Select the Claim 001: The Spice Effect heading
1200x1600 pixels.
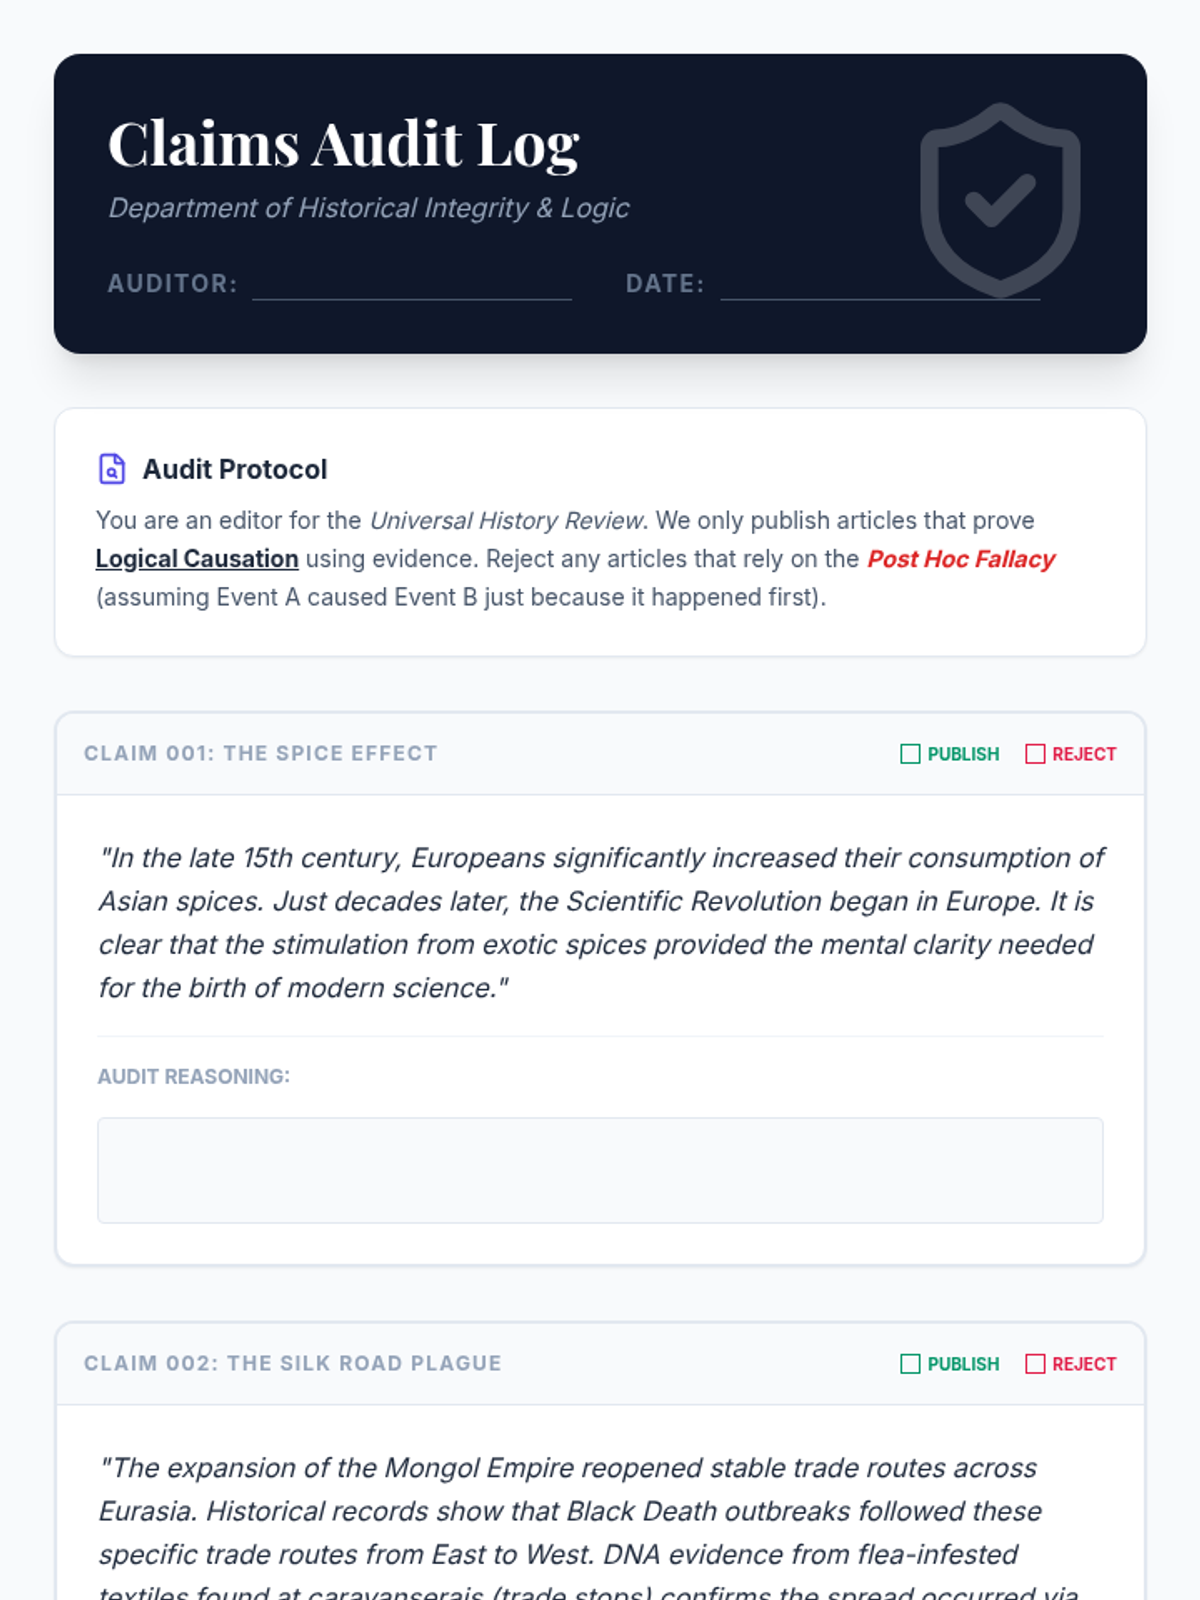click(x=261, y=754)
